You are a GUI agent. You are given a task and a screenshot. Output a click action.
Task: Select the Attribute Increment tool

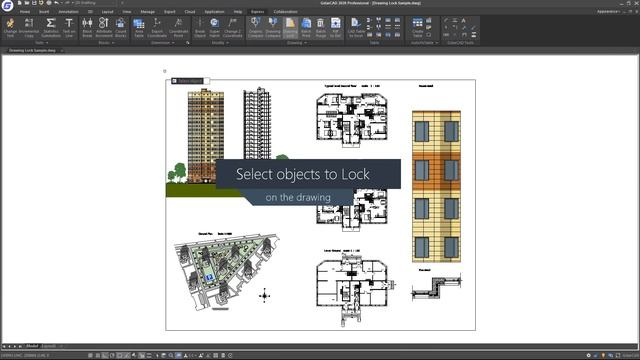point(104,28)
